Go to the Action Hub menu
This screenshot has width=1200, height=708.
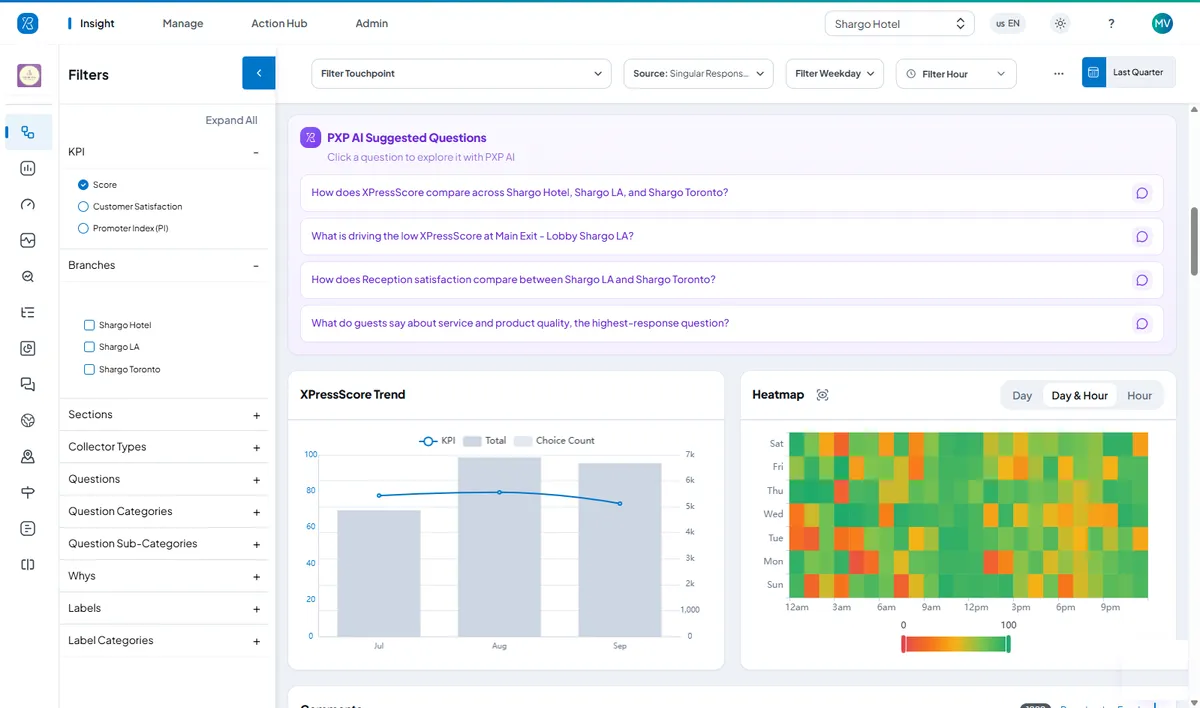click(279, 24)
